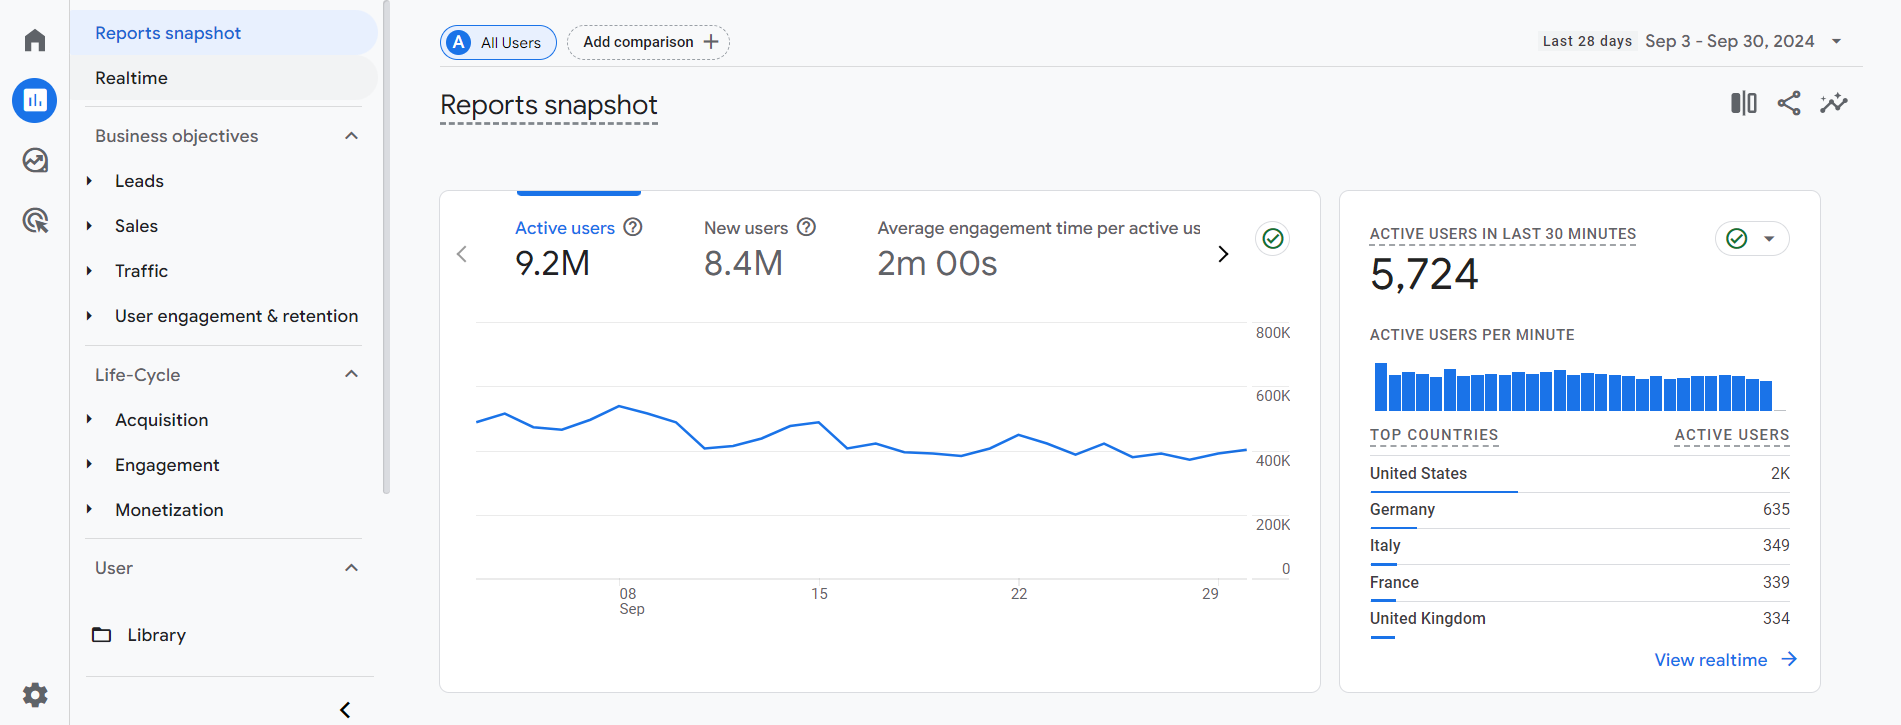Open the Explore icon in left rail
Viewport: 1901px width, 725px height.
point(35,160)
